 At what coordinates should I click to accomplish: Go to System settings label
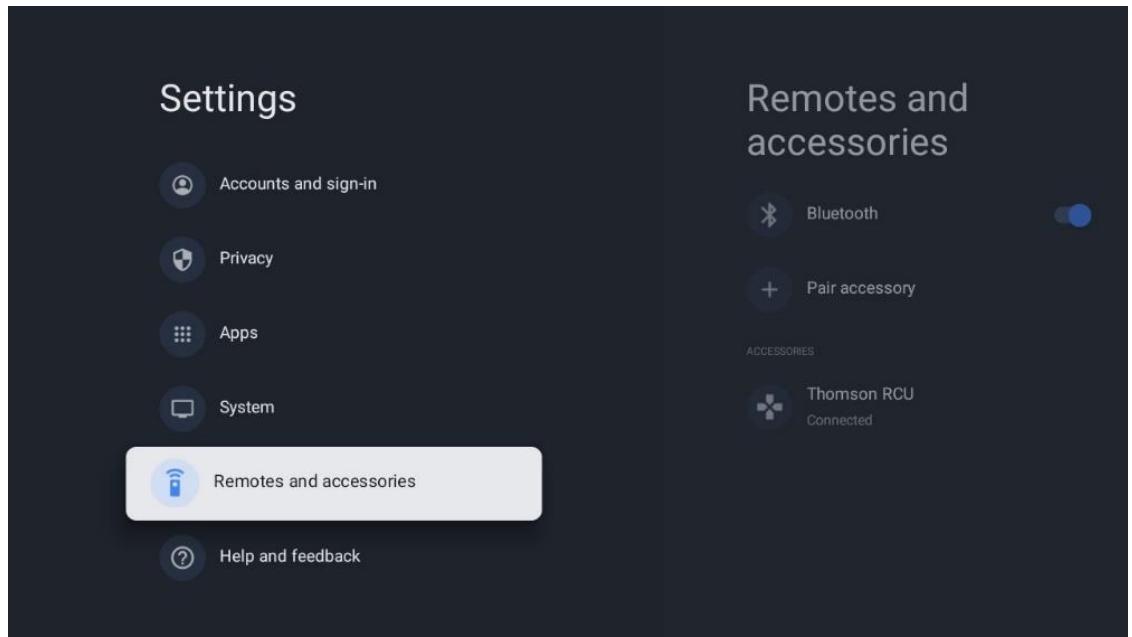tap(247, 407)
